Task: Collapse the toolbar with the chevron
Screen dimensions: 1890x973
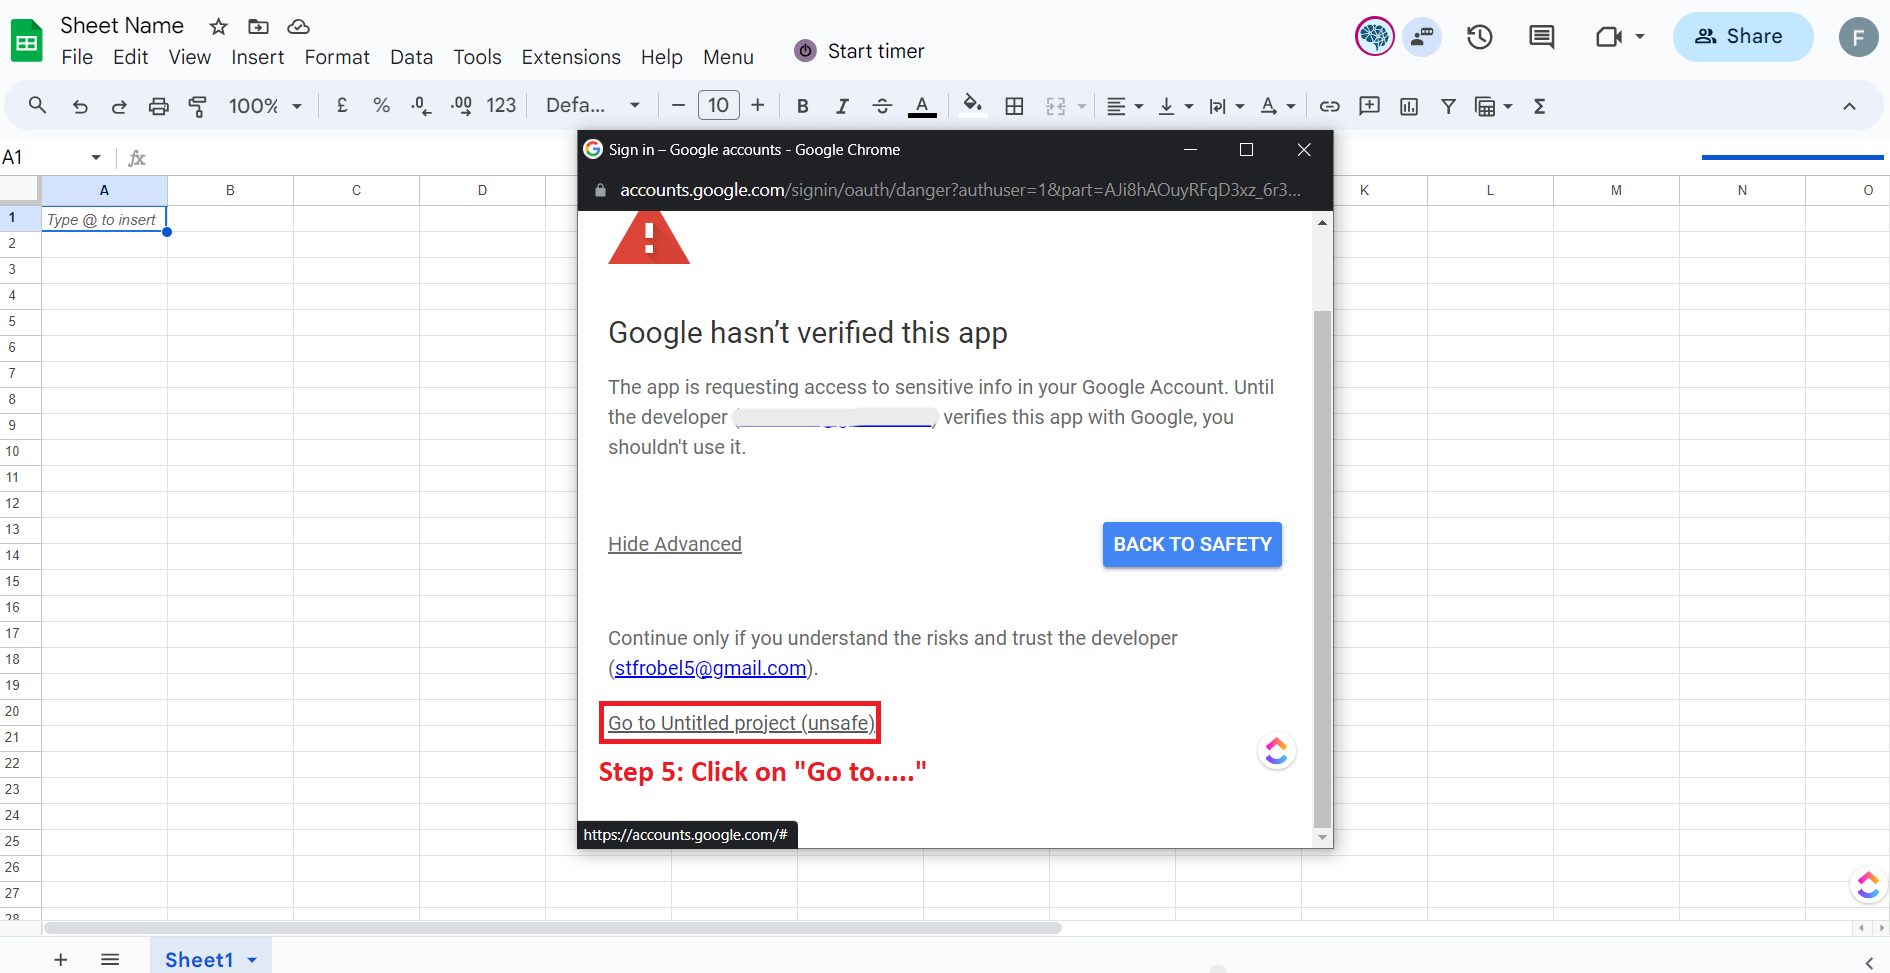Action: point(1849,106)
